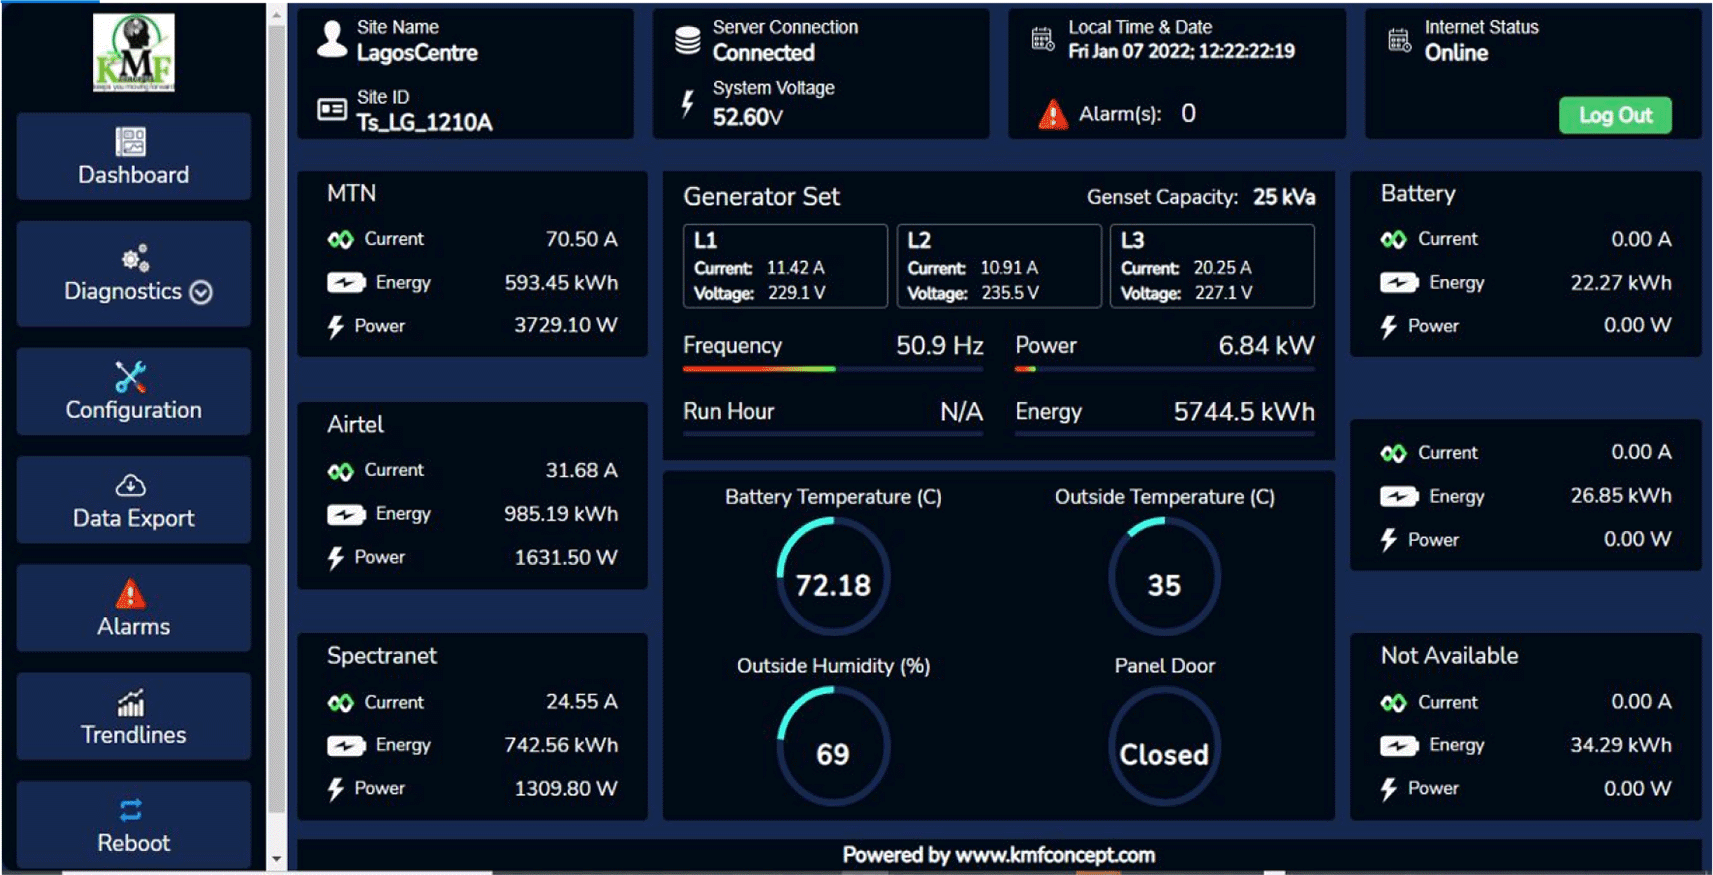
Task: Click the Airtel Current icon
Action: pos(341,471)
